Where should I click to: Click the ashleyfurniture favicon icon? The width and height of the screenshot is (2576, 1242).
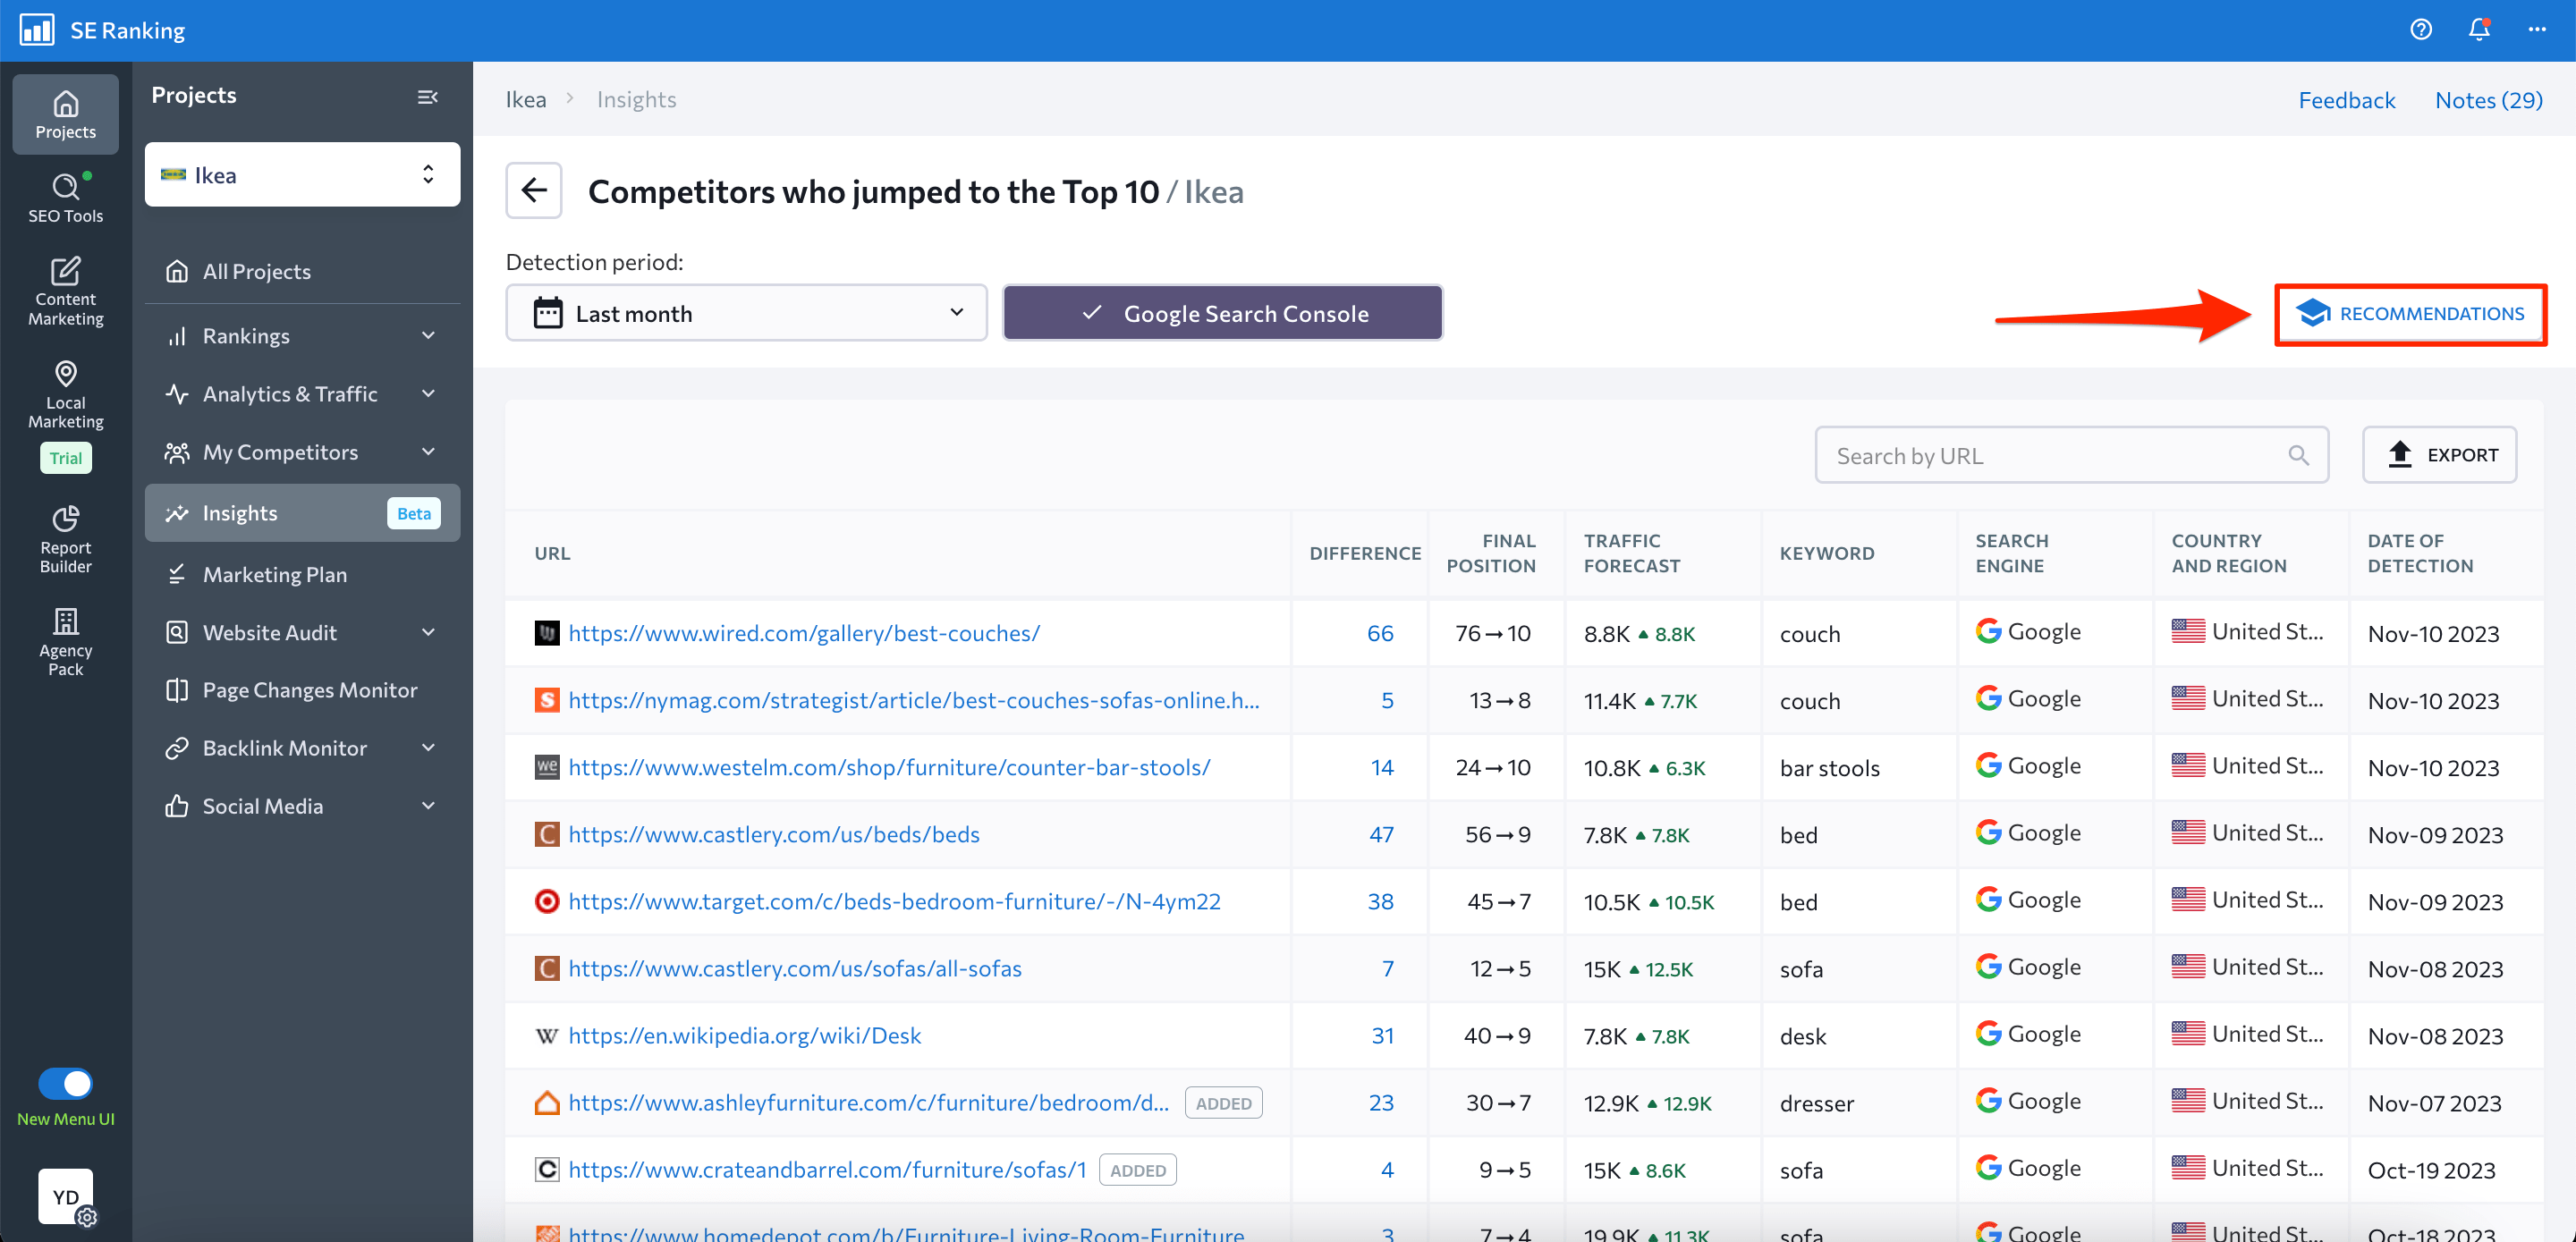point(546,1102)
